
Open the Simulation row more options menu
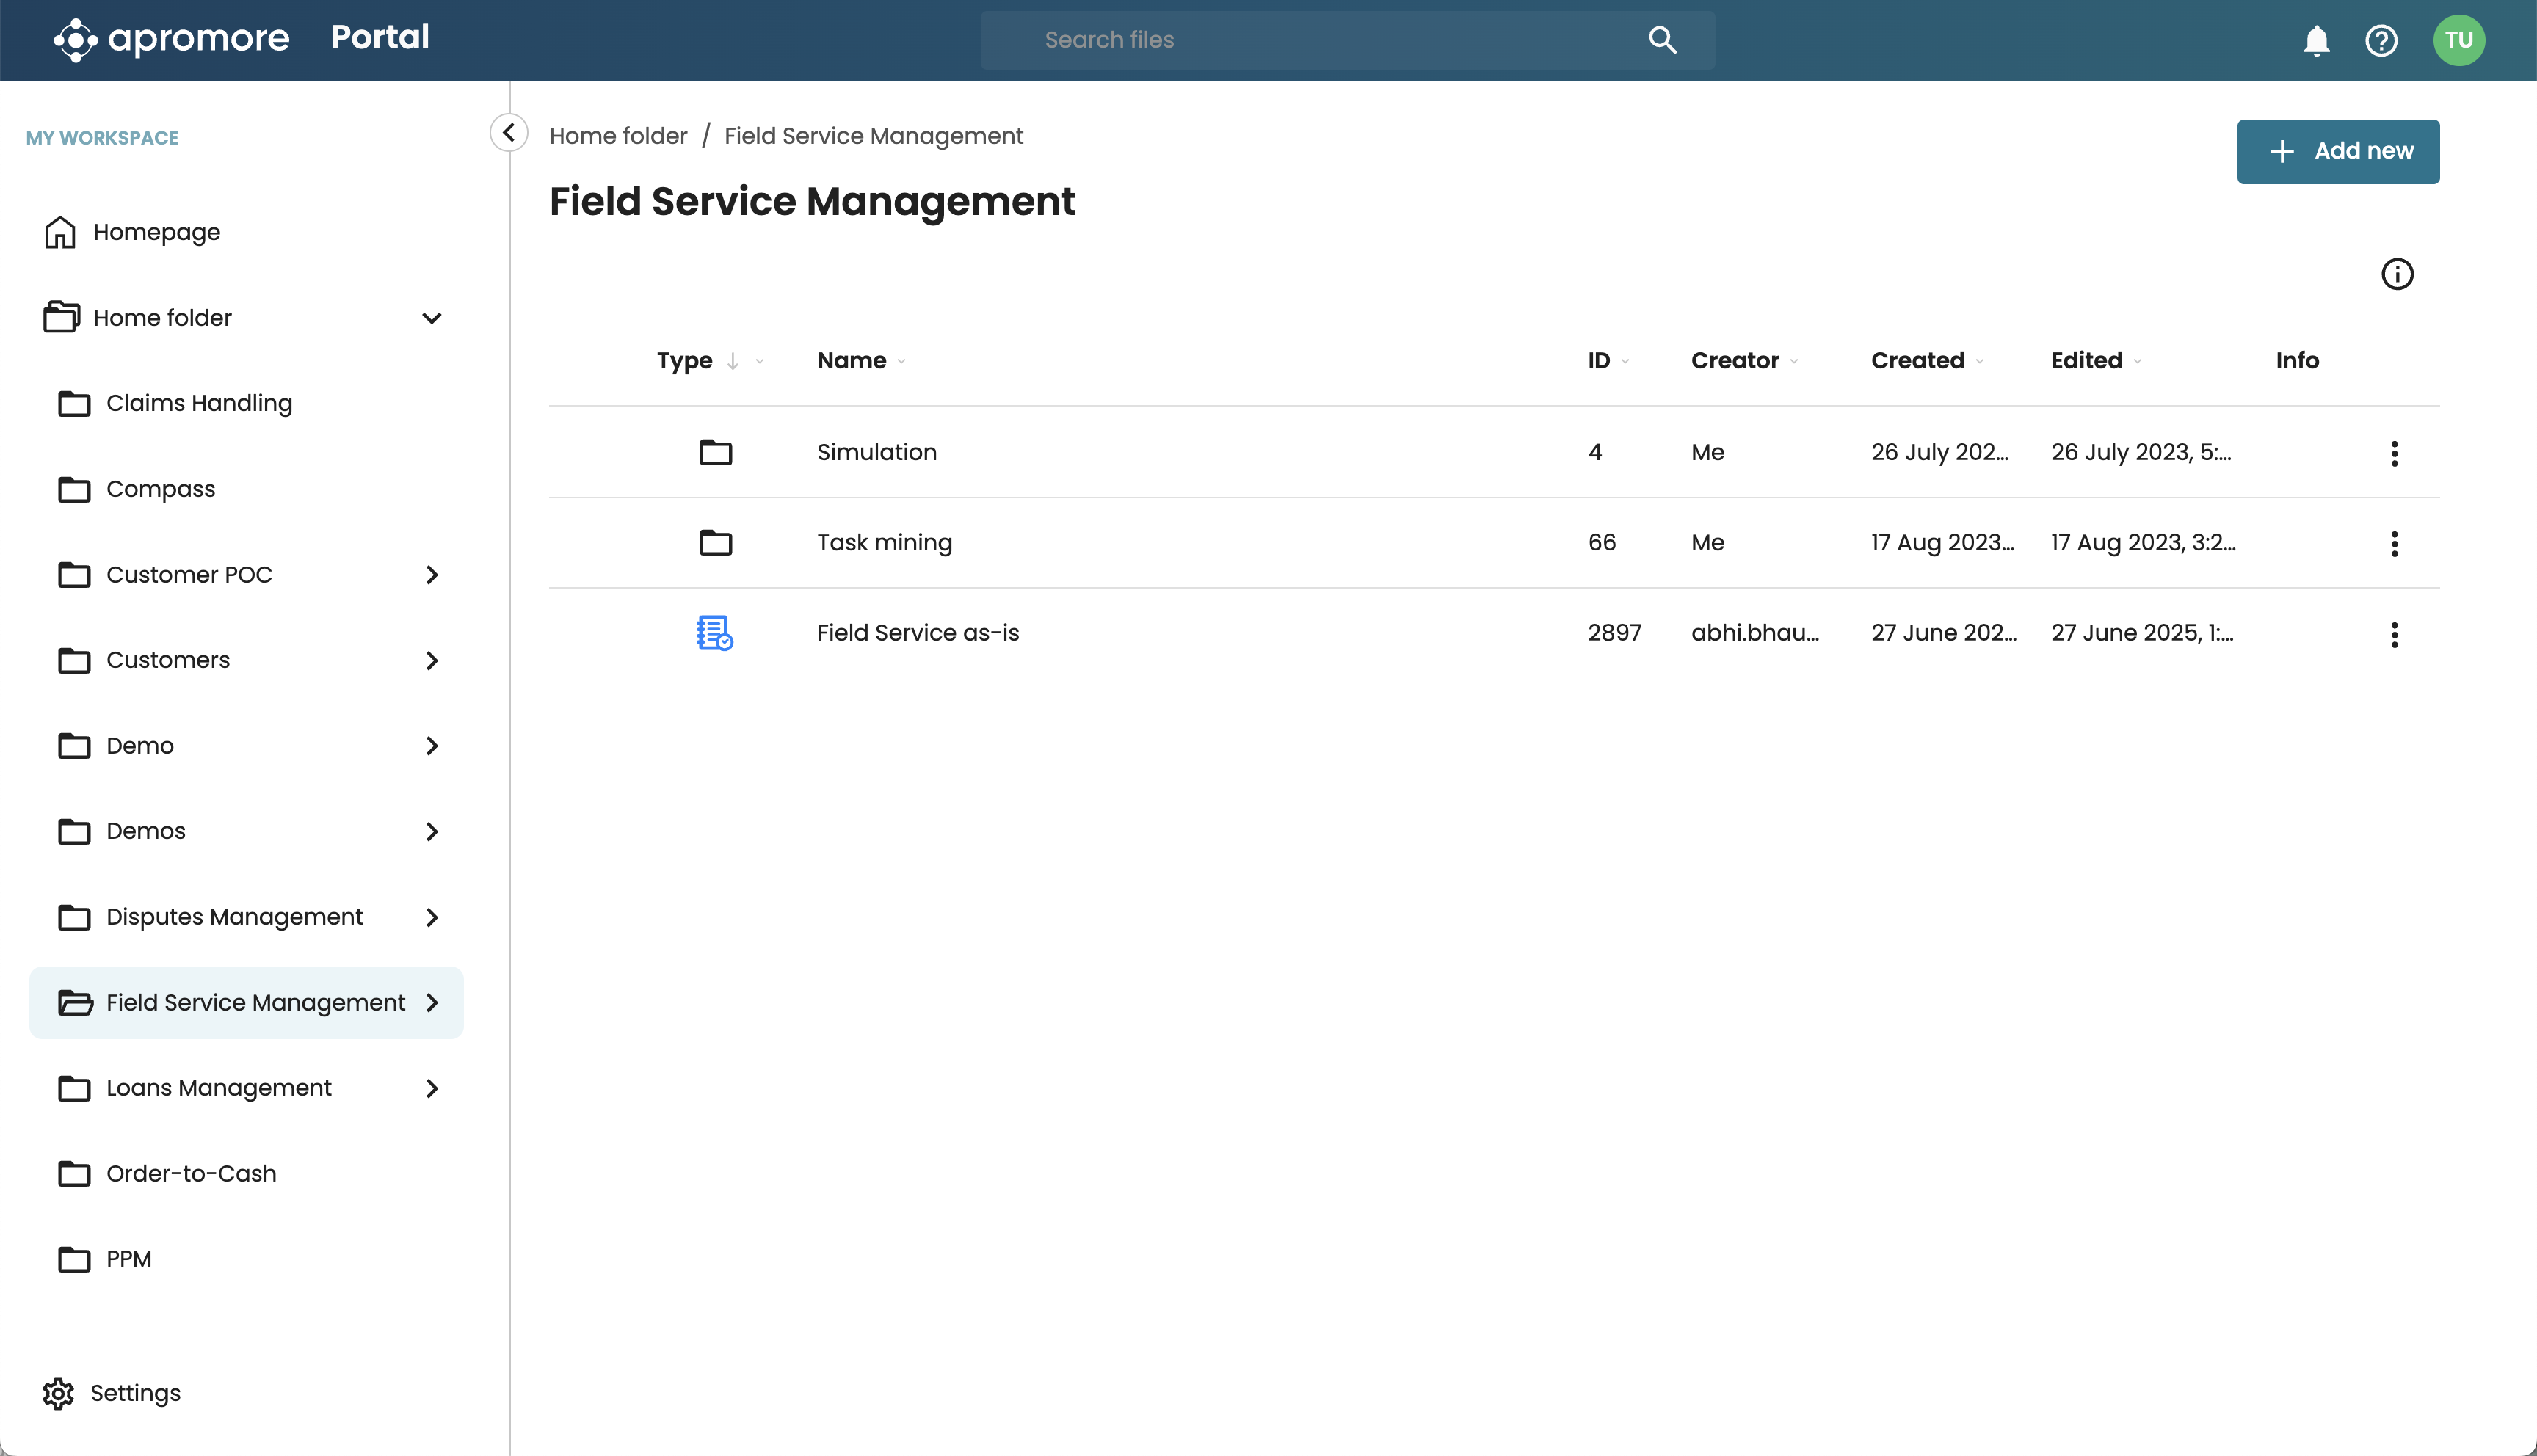(2394, 453)
